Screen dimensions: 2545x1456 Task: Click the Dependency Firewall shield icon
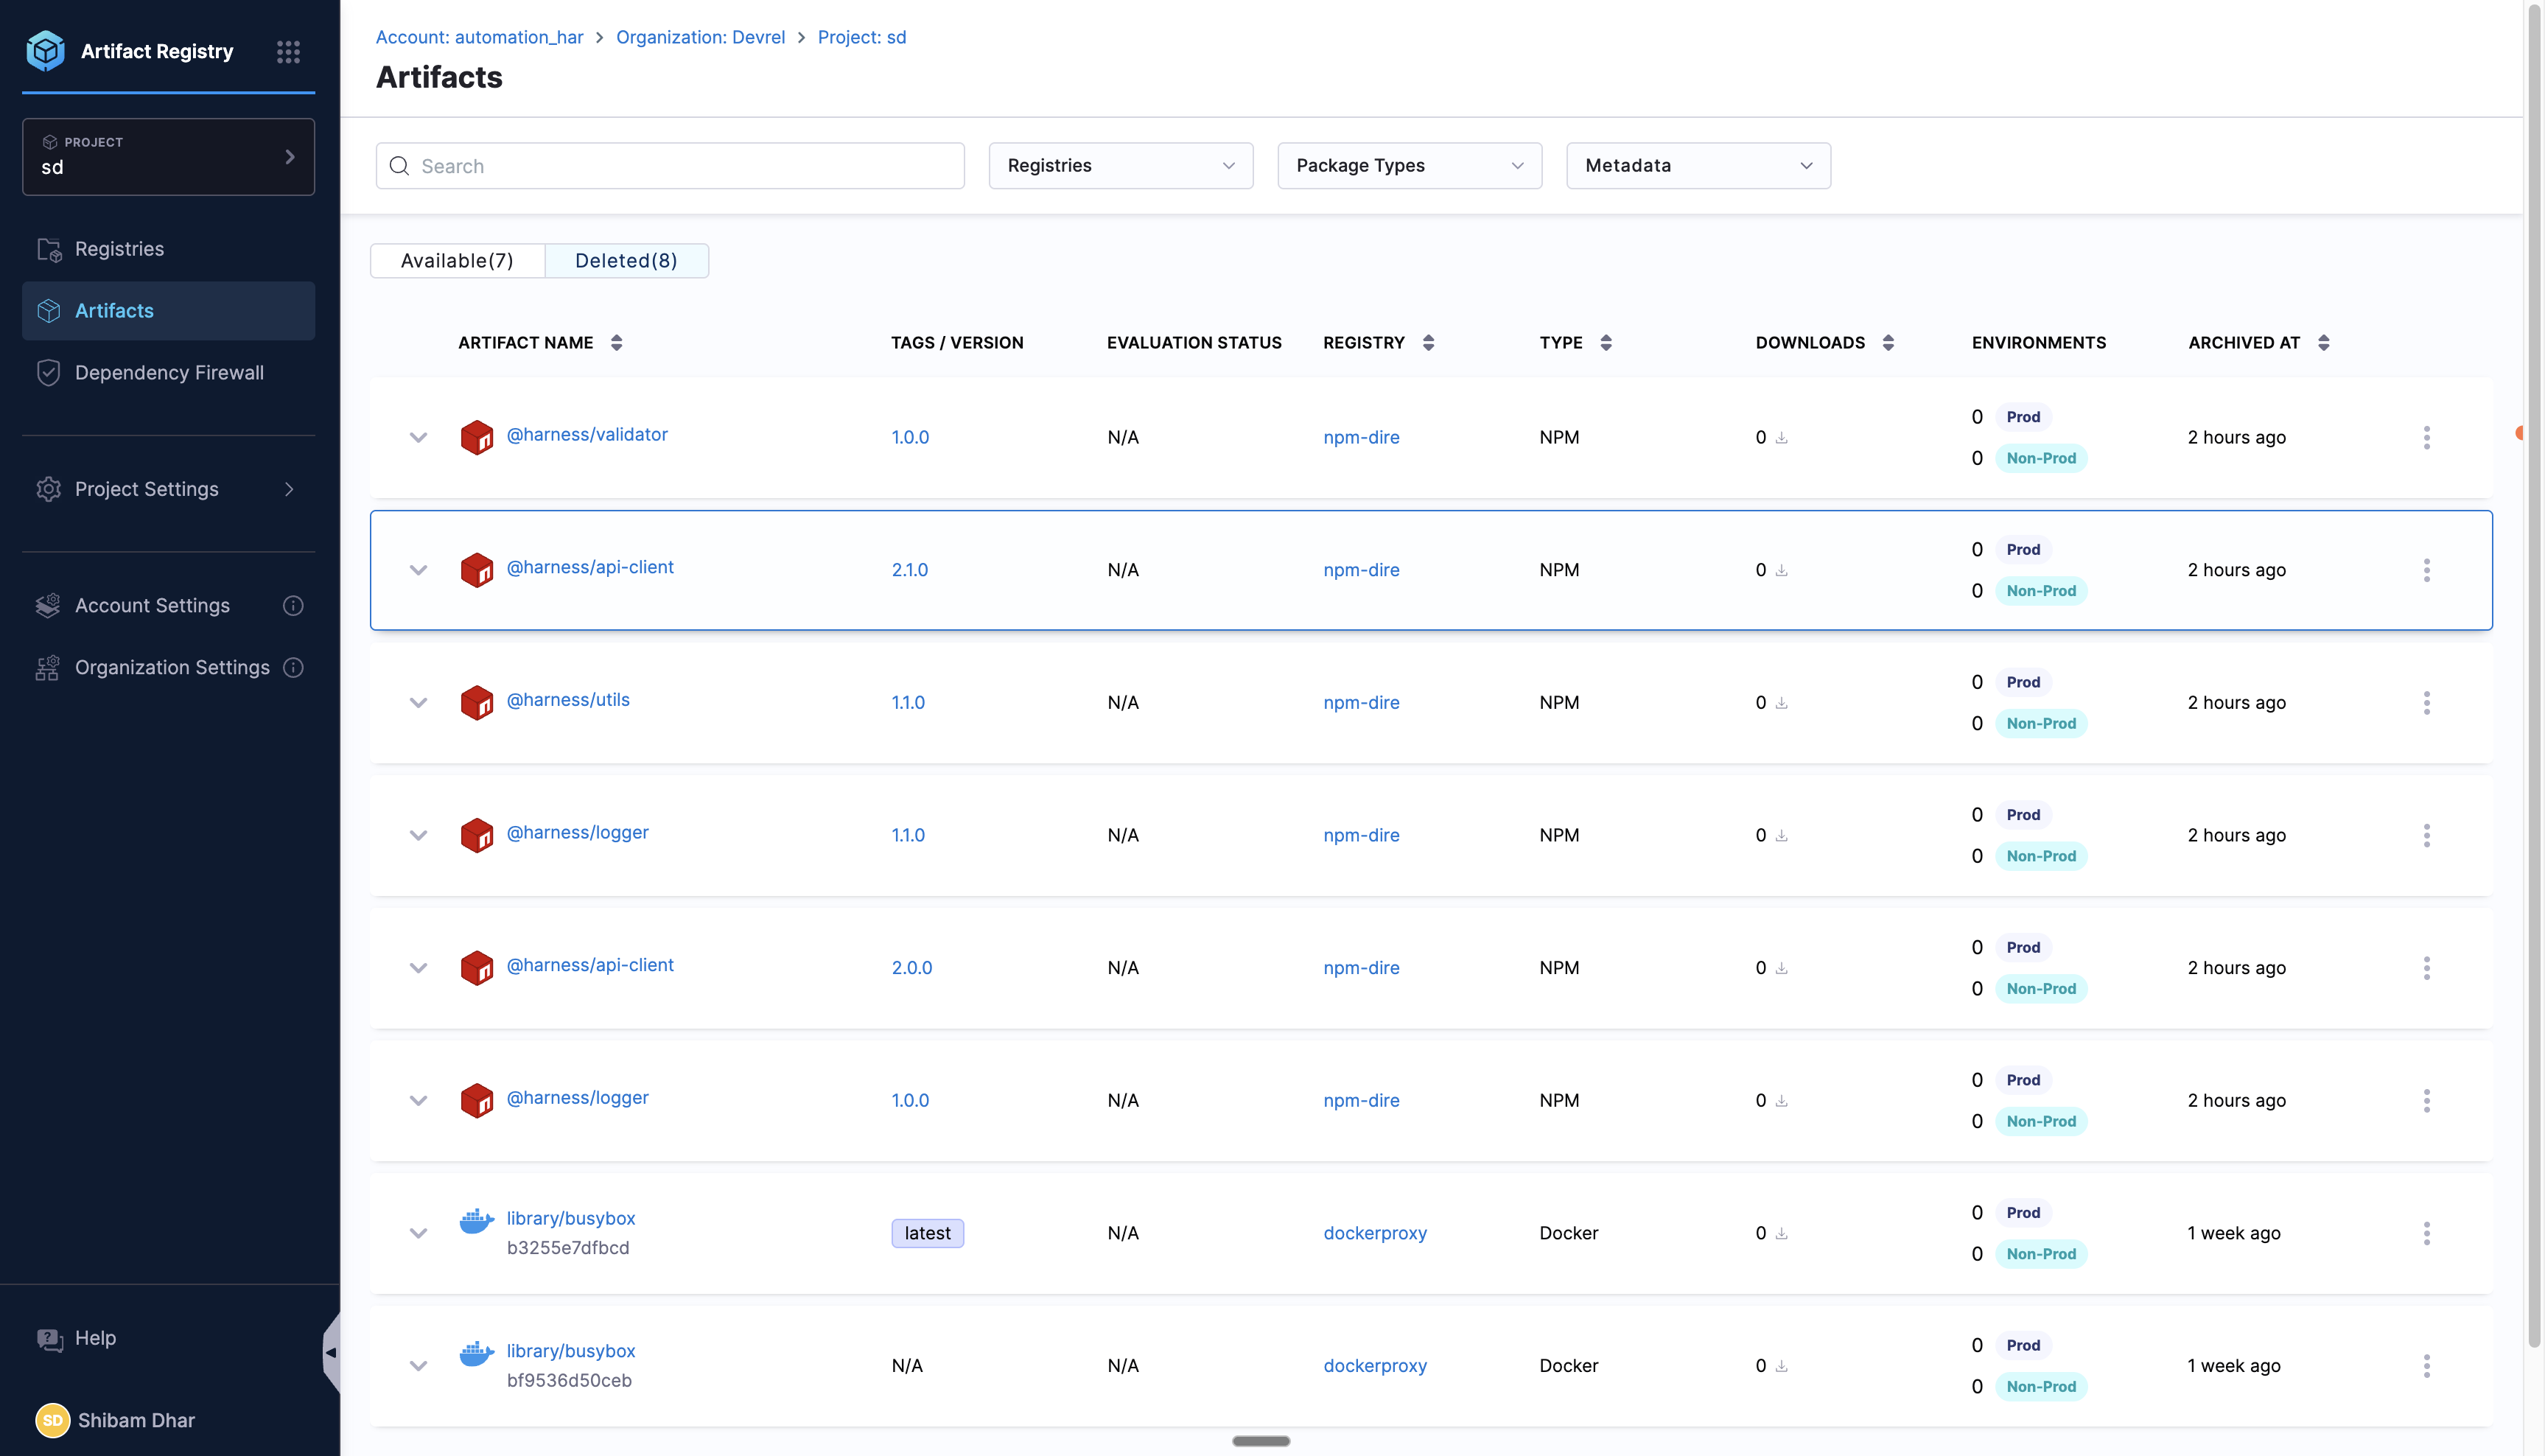click(x=49, y=372)
